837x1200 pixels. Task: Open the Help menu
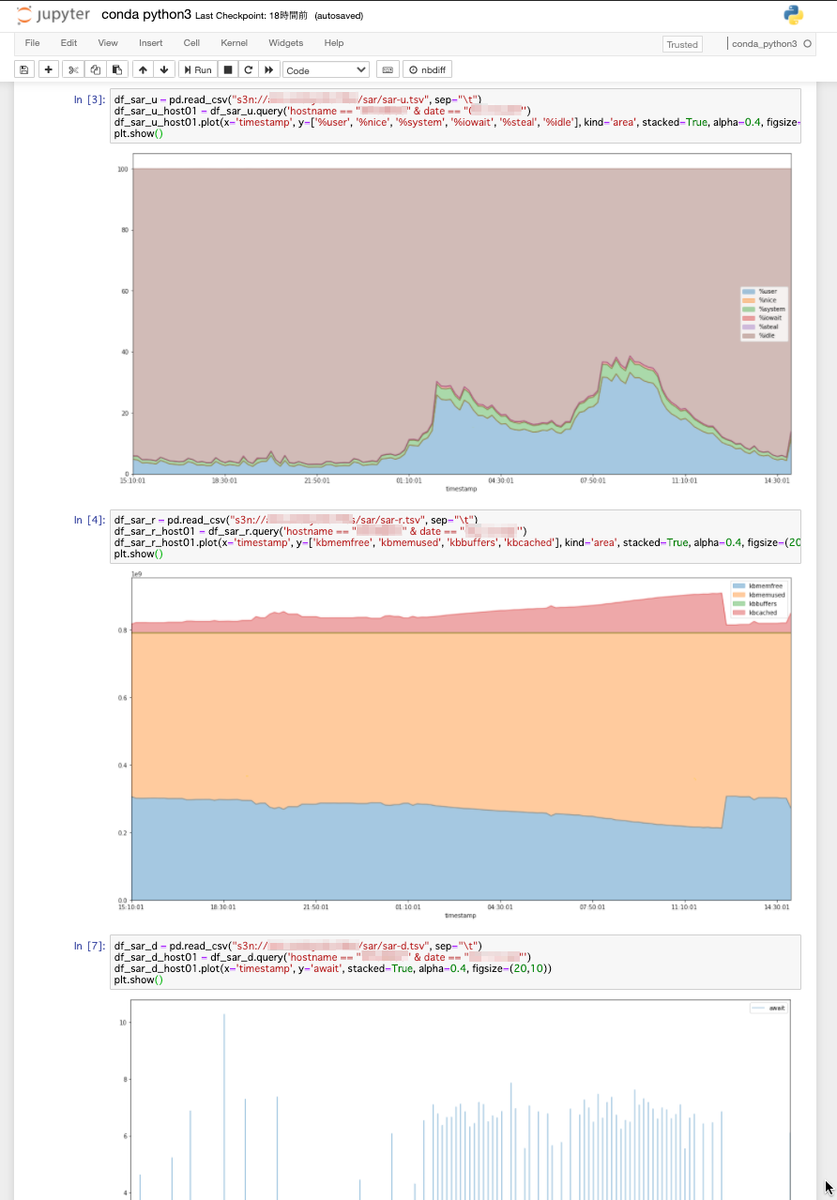coord(334,43)
